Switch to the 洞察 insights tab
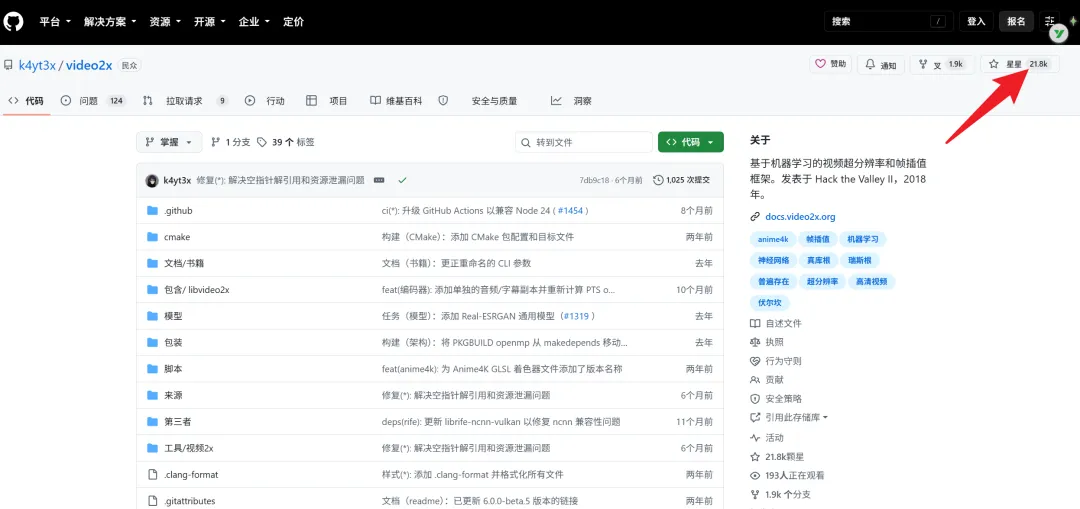The width and height of the screenshot is (1080, 509). (571, 101)
